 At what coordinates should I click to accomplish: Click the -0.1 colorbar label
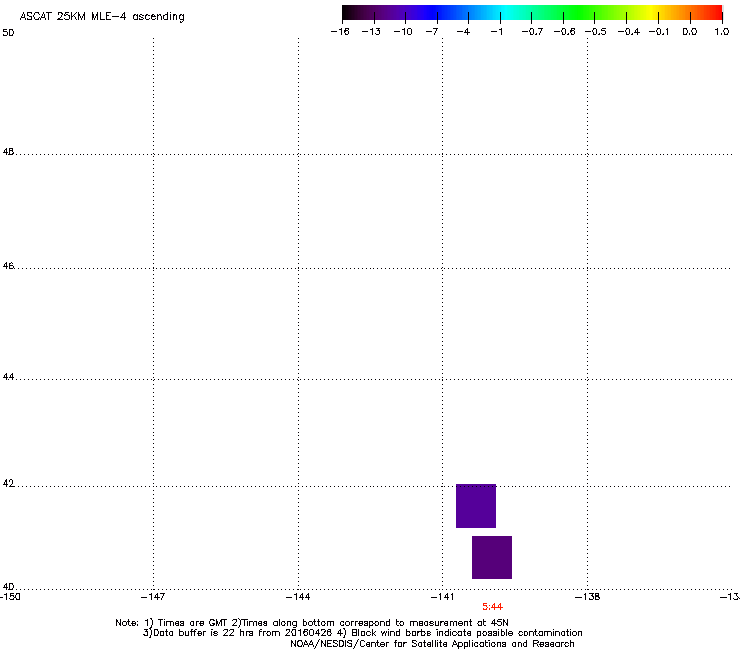point(659,32)
